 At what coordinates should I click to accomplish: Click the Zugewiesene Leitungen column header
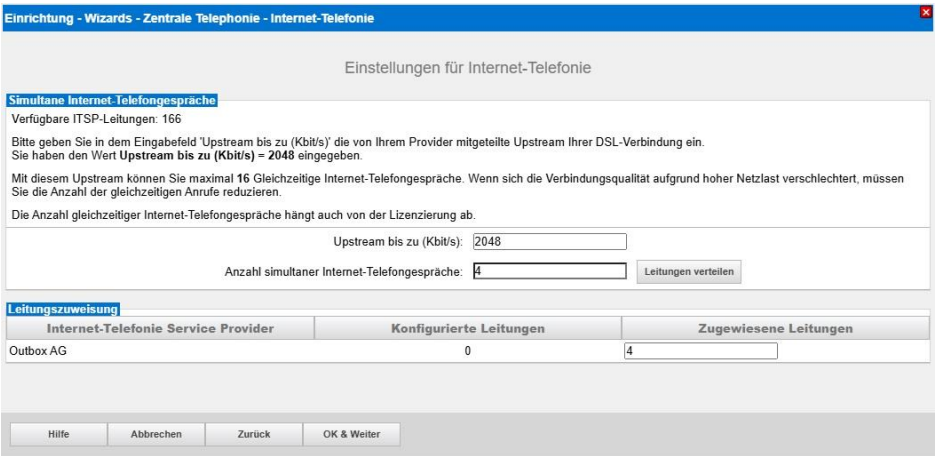point(776,329)
